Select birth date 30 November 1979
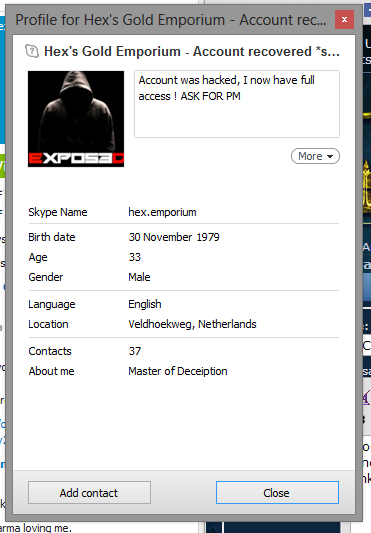This screenshot has height=533, width=371. (174, 237)
